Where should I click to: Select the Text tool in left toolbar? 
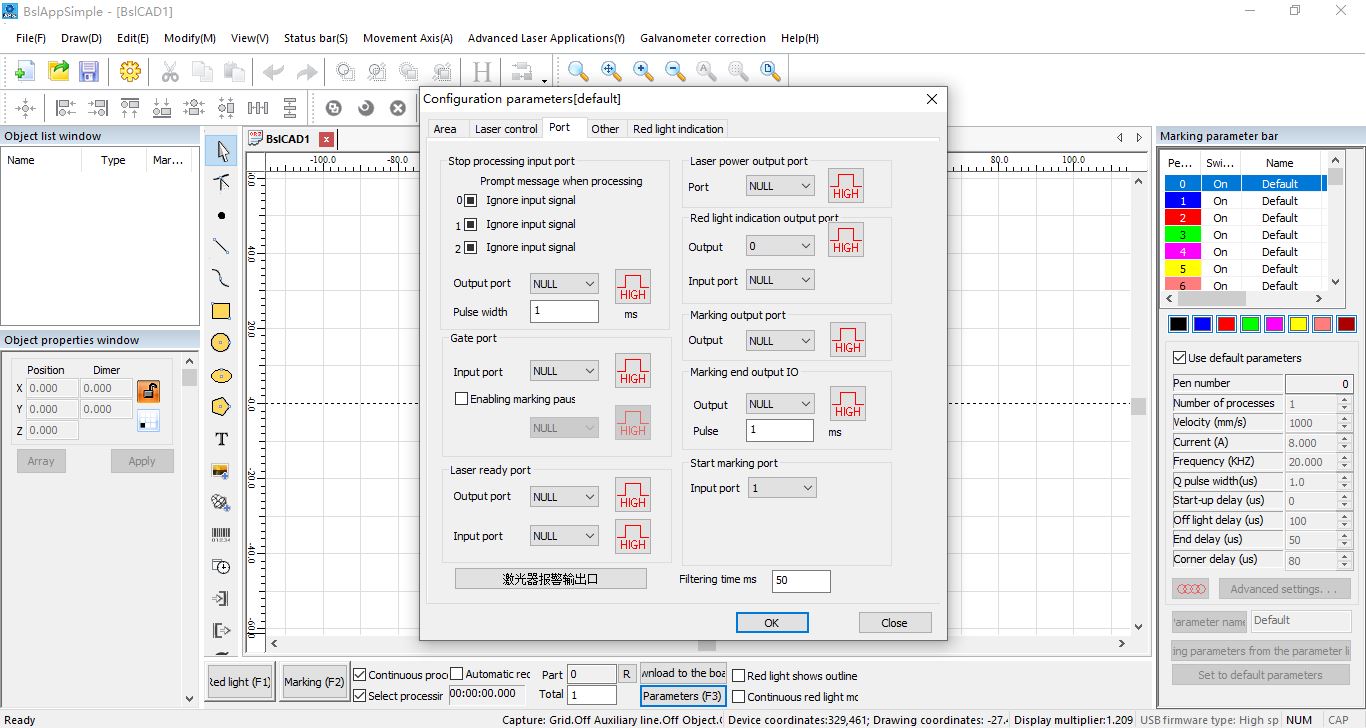tap(221, 439)
